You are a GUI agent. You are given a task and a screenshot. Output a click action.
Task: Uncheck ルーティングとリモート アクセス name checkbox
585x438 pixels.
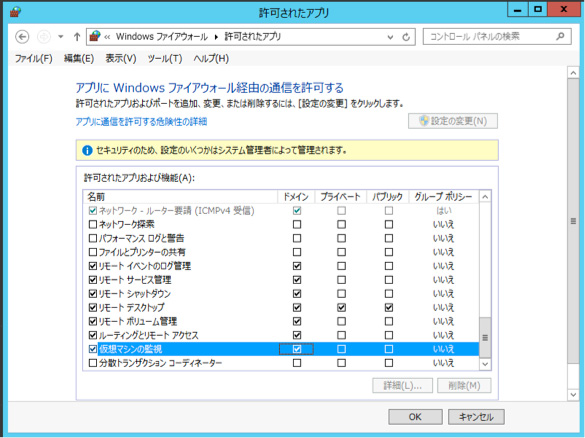[x=93, y=335]
